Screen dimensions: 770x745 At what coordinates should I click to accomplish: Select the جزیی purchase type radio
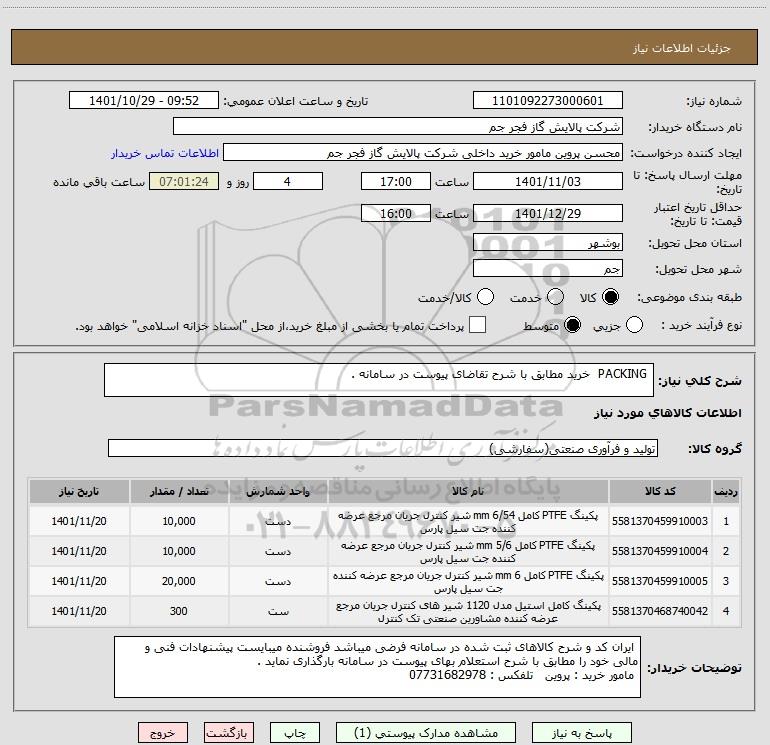pyautogui.click(x=634, y=325)
